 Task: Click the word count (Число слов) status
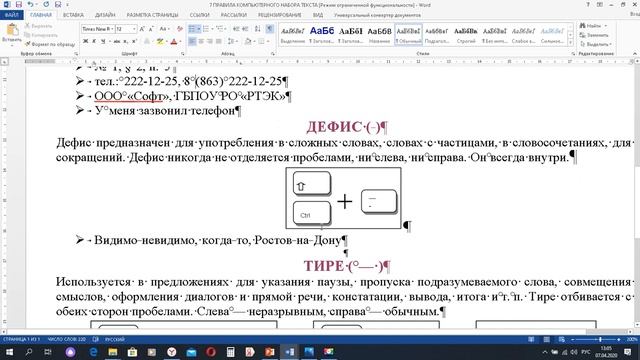(x=67, y=340)
